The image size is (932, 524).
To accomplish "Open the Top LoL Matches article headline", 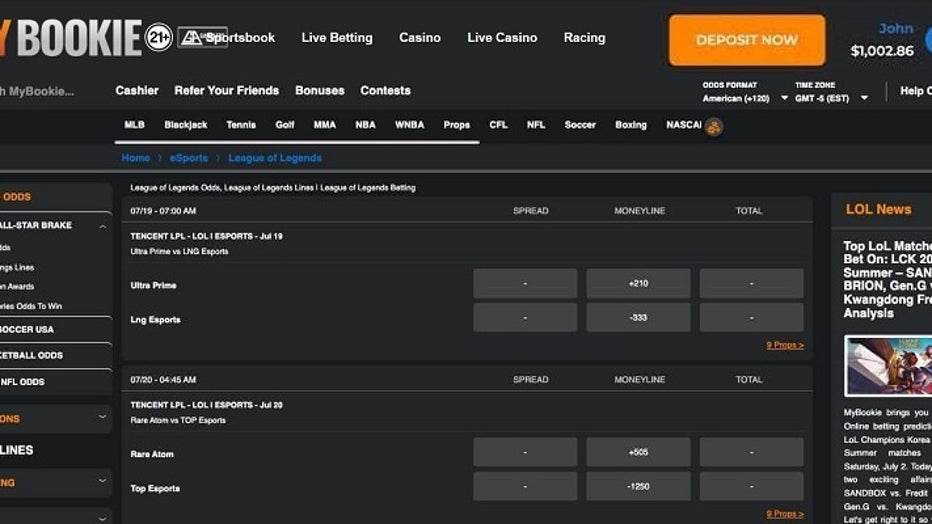I will coord(887,279).
